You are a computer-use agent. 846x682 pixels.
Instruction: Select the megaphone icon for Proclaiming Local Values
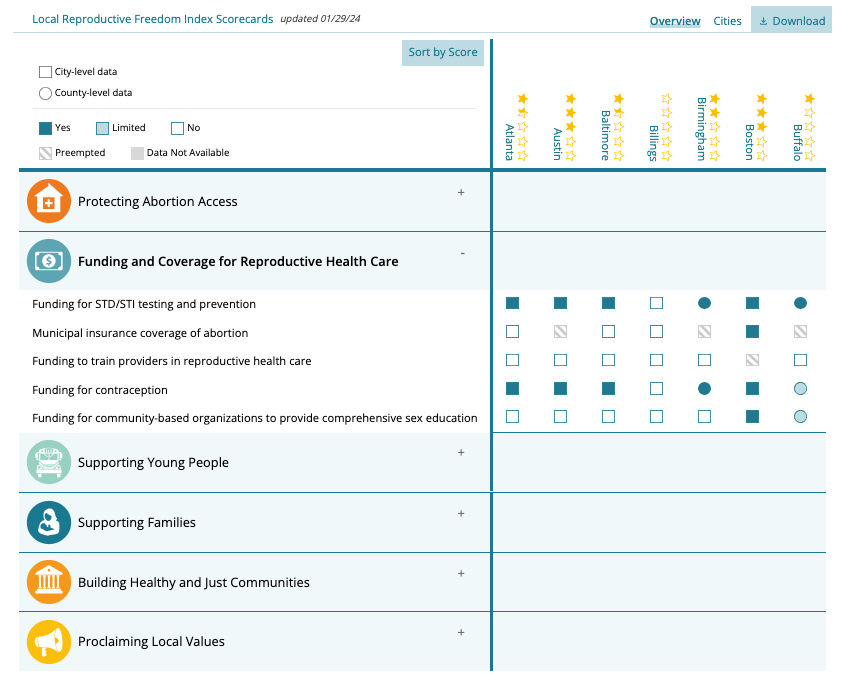(49, 642)
